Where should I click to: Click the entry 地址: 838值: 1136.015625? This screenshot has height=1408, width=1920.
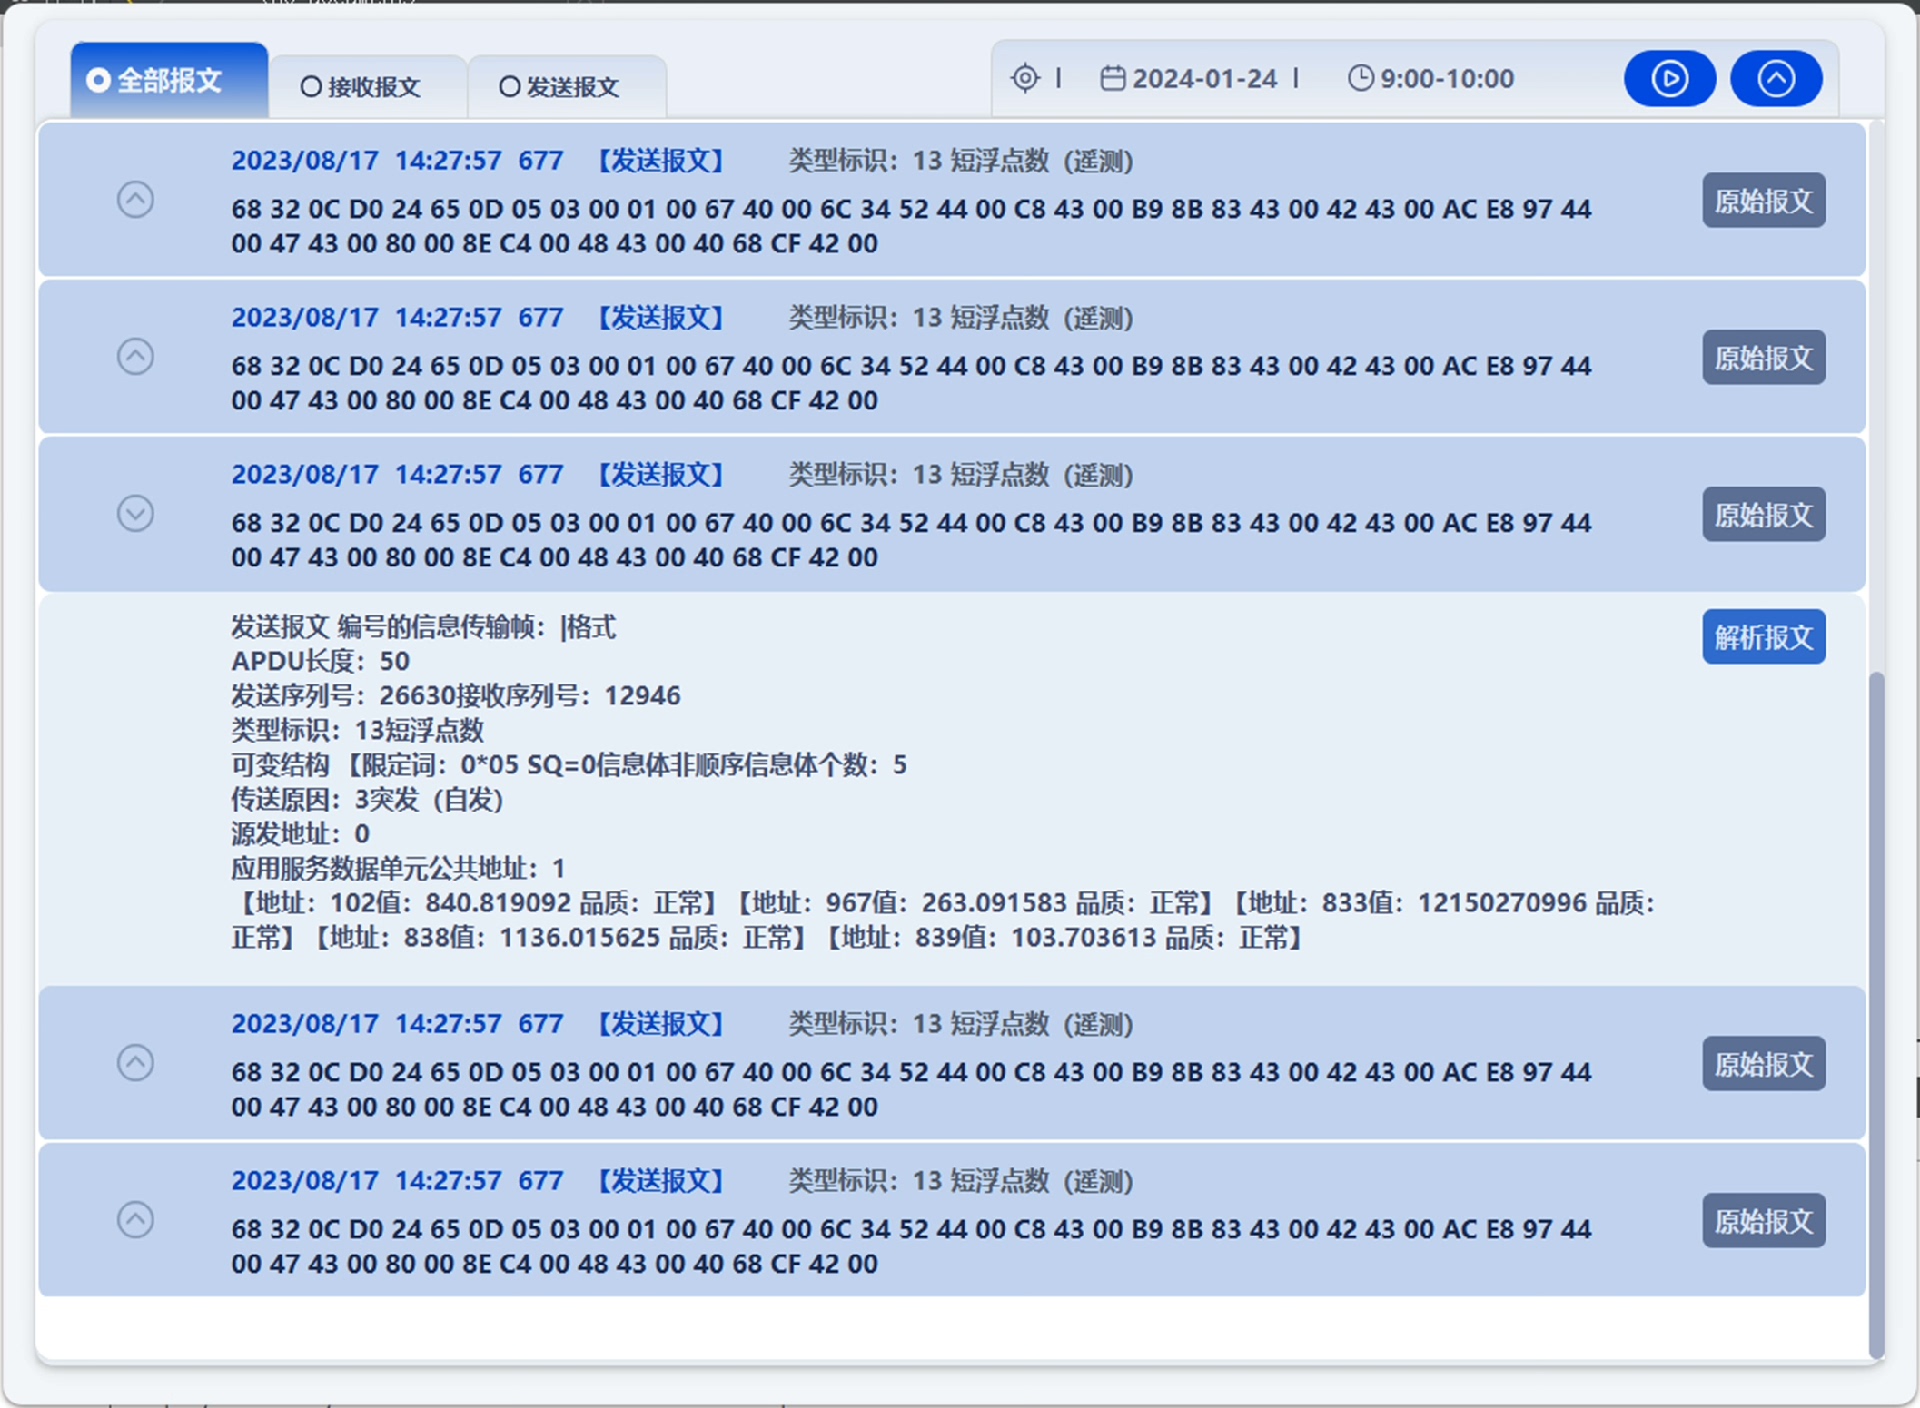click(559, 938)
